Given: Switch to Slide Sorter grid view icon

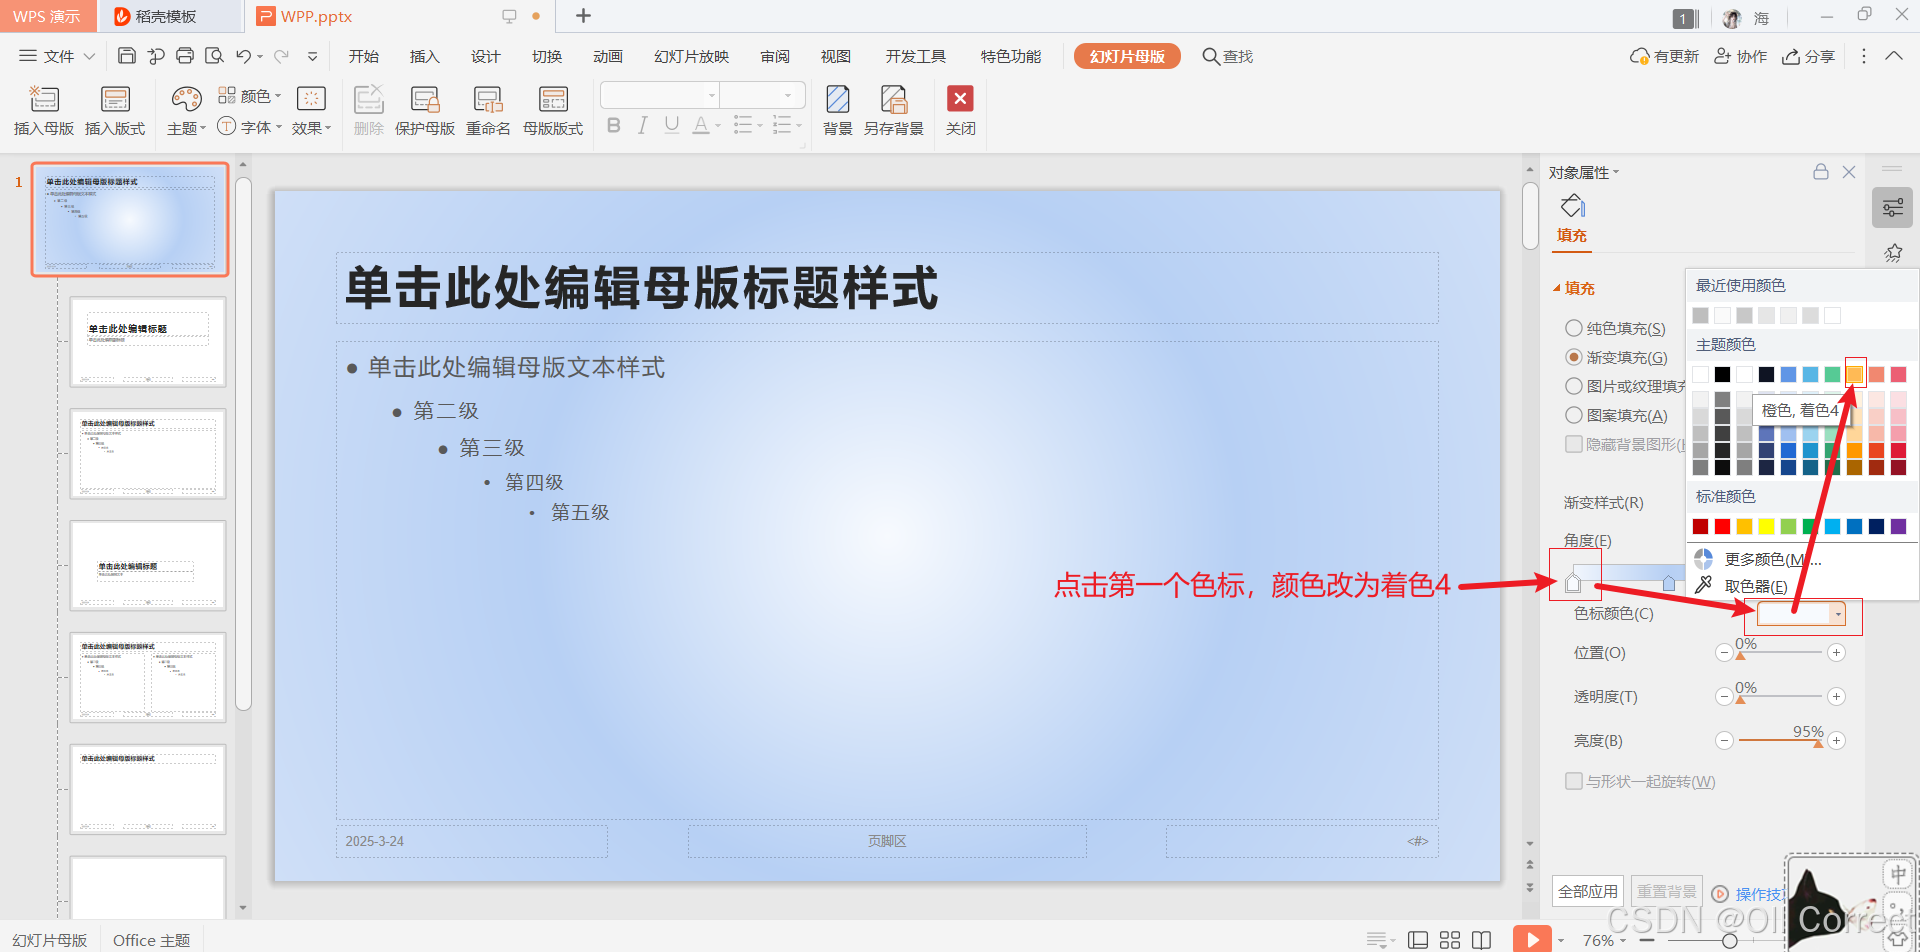Looking at the screenshot, I should (x=1450, y=940).
